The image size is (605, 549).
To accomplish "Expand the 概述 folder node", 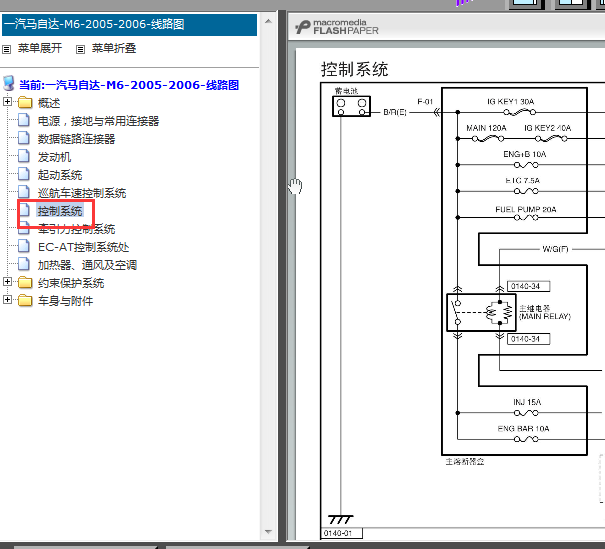I will point(8,102).
